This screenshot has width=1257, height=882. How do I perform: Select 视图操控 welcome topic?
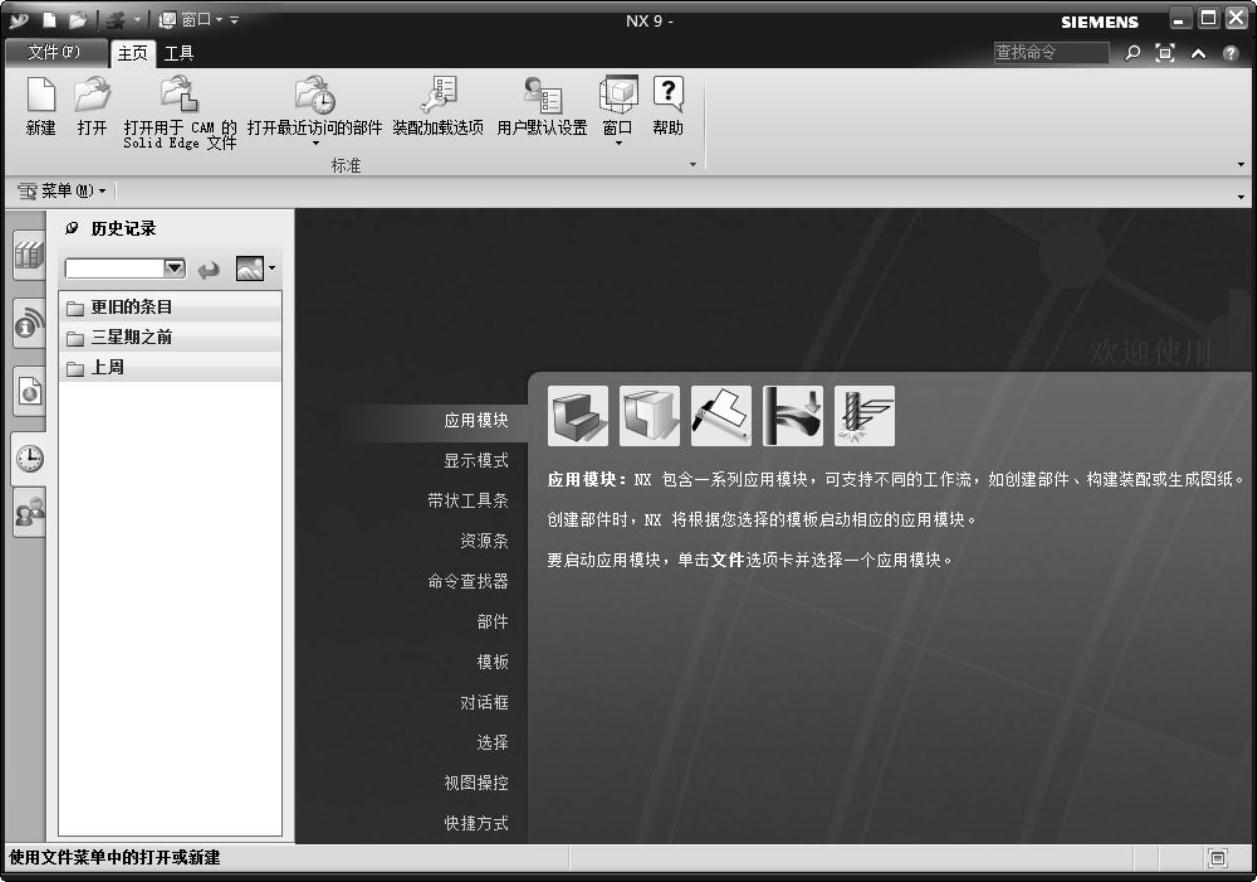pyautogui.click(x=476, y=783)
